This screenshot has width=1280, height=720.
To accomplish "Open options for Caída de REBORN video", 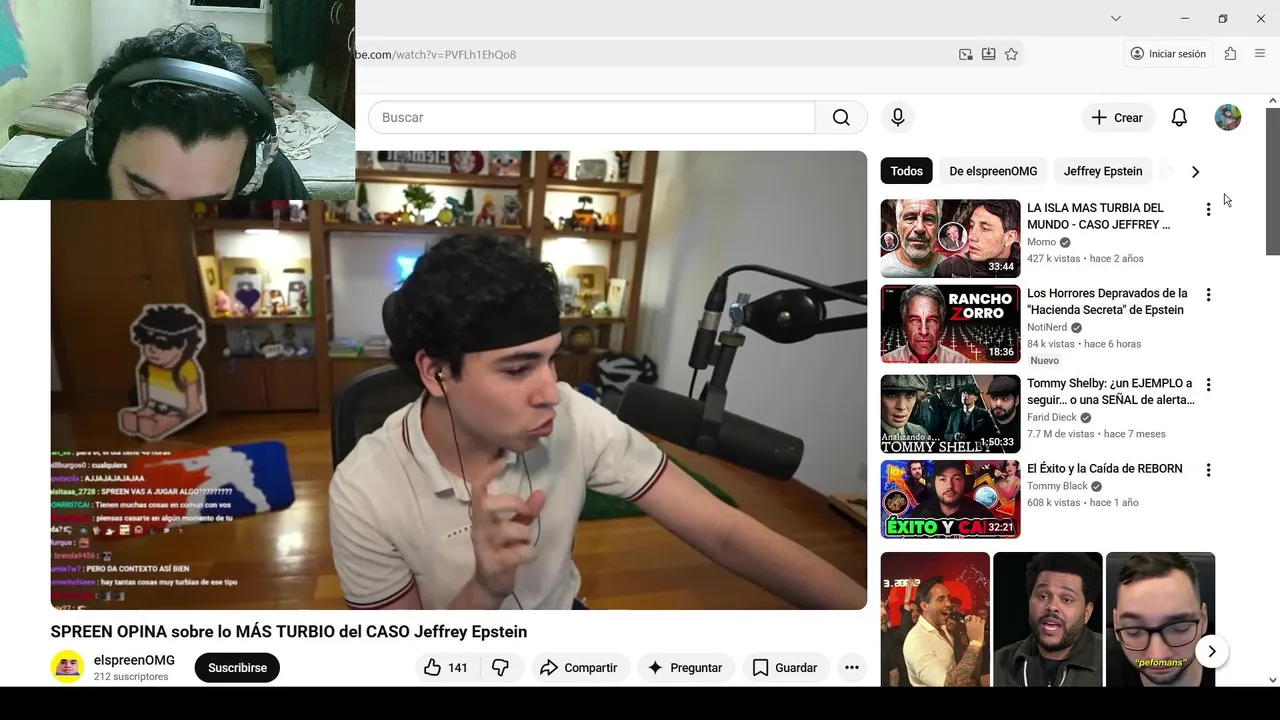I will 1208,470.
